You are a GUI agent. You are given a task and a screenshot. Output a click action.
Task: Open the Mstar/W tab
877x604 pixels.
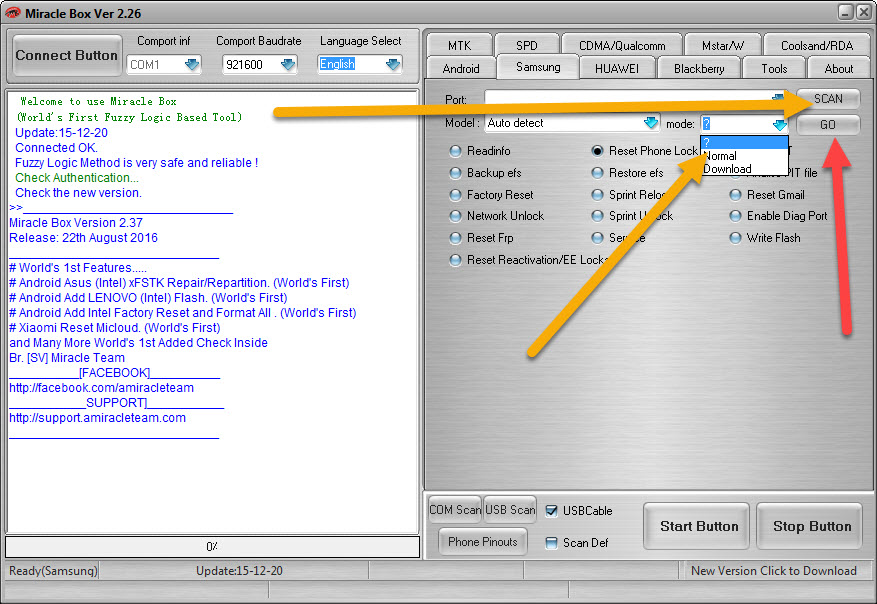point(723,45)
